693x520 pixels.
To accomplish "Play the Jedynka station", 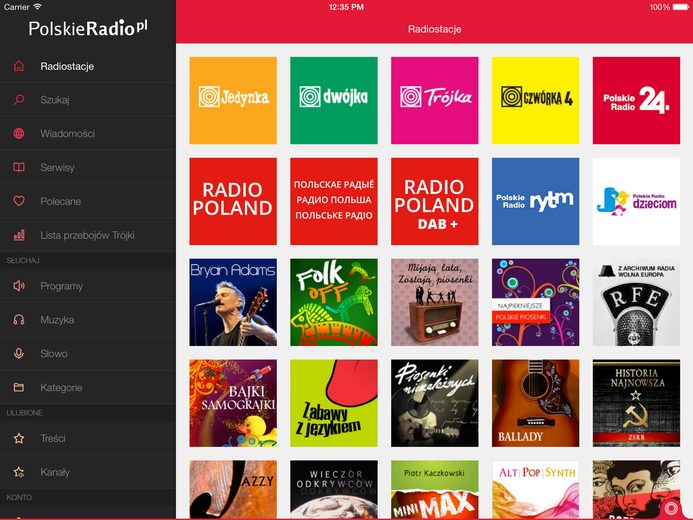I will tap(233, 100).
